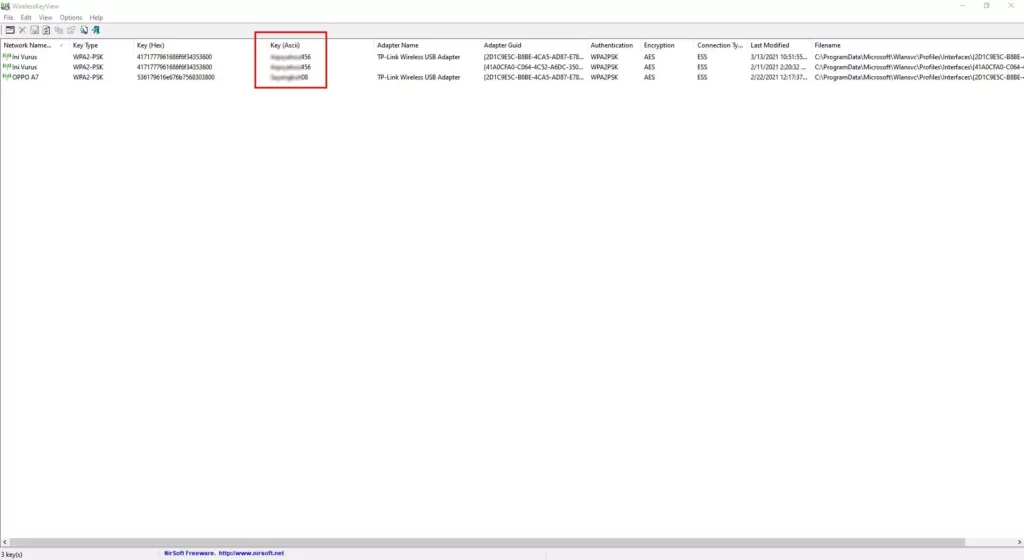Click the horizontal scrollbar right arrow
1024x560 pixels.
(x=1019, y=542)
